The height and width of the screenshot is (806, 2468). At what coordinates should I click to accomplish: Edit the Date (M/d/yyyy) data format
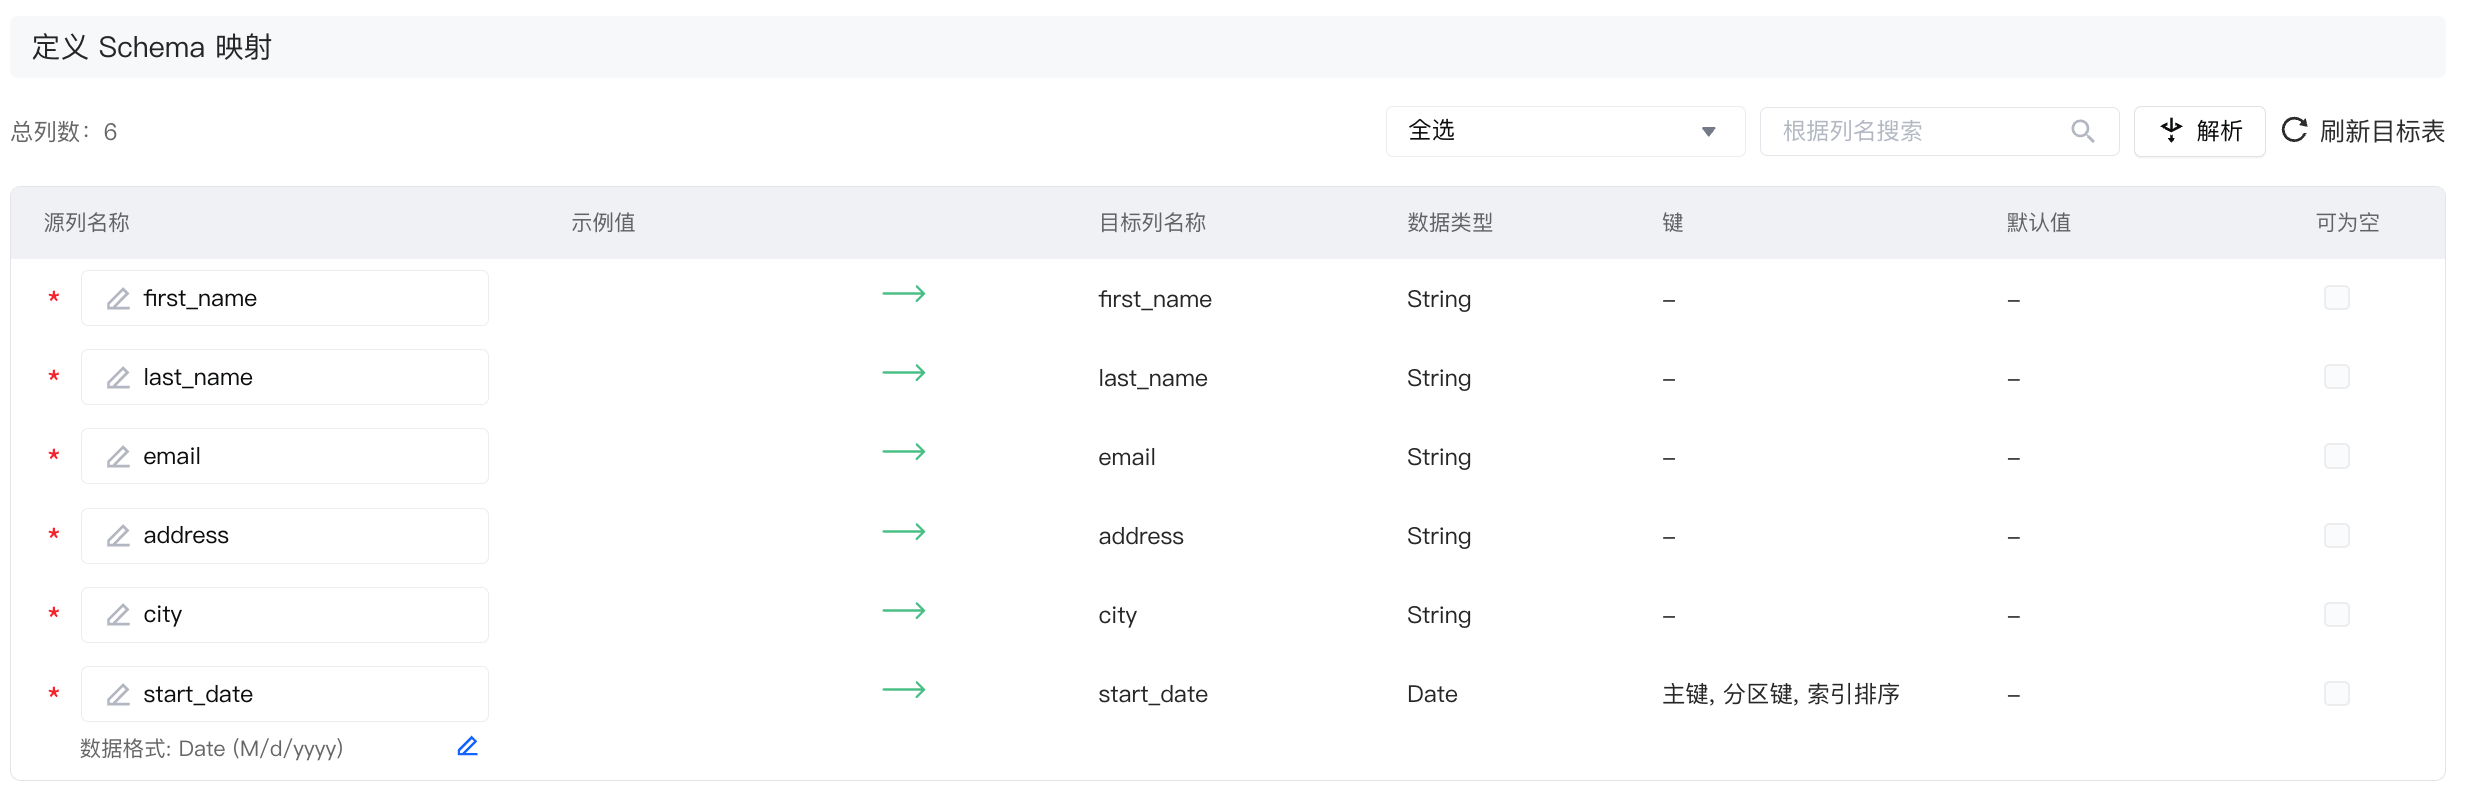(467, 747)
